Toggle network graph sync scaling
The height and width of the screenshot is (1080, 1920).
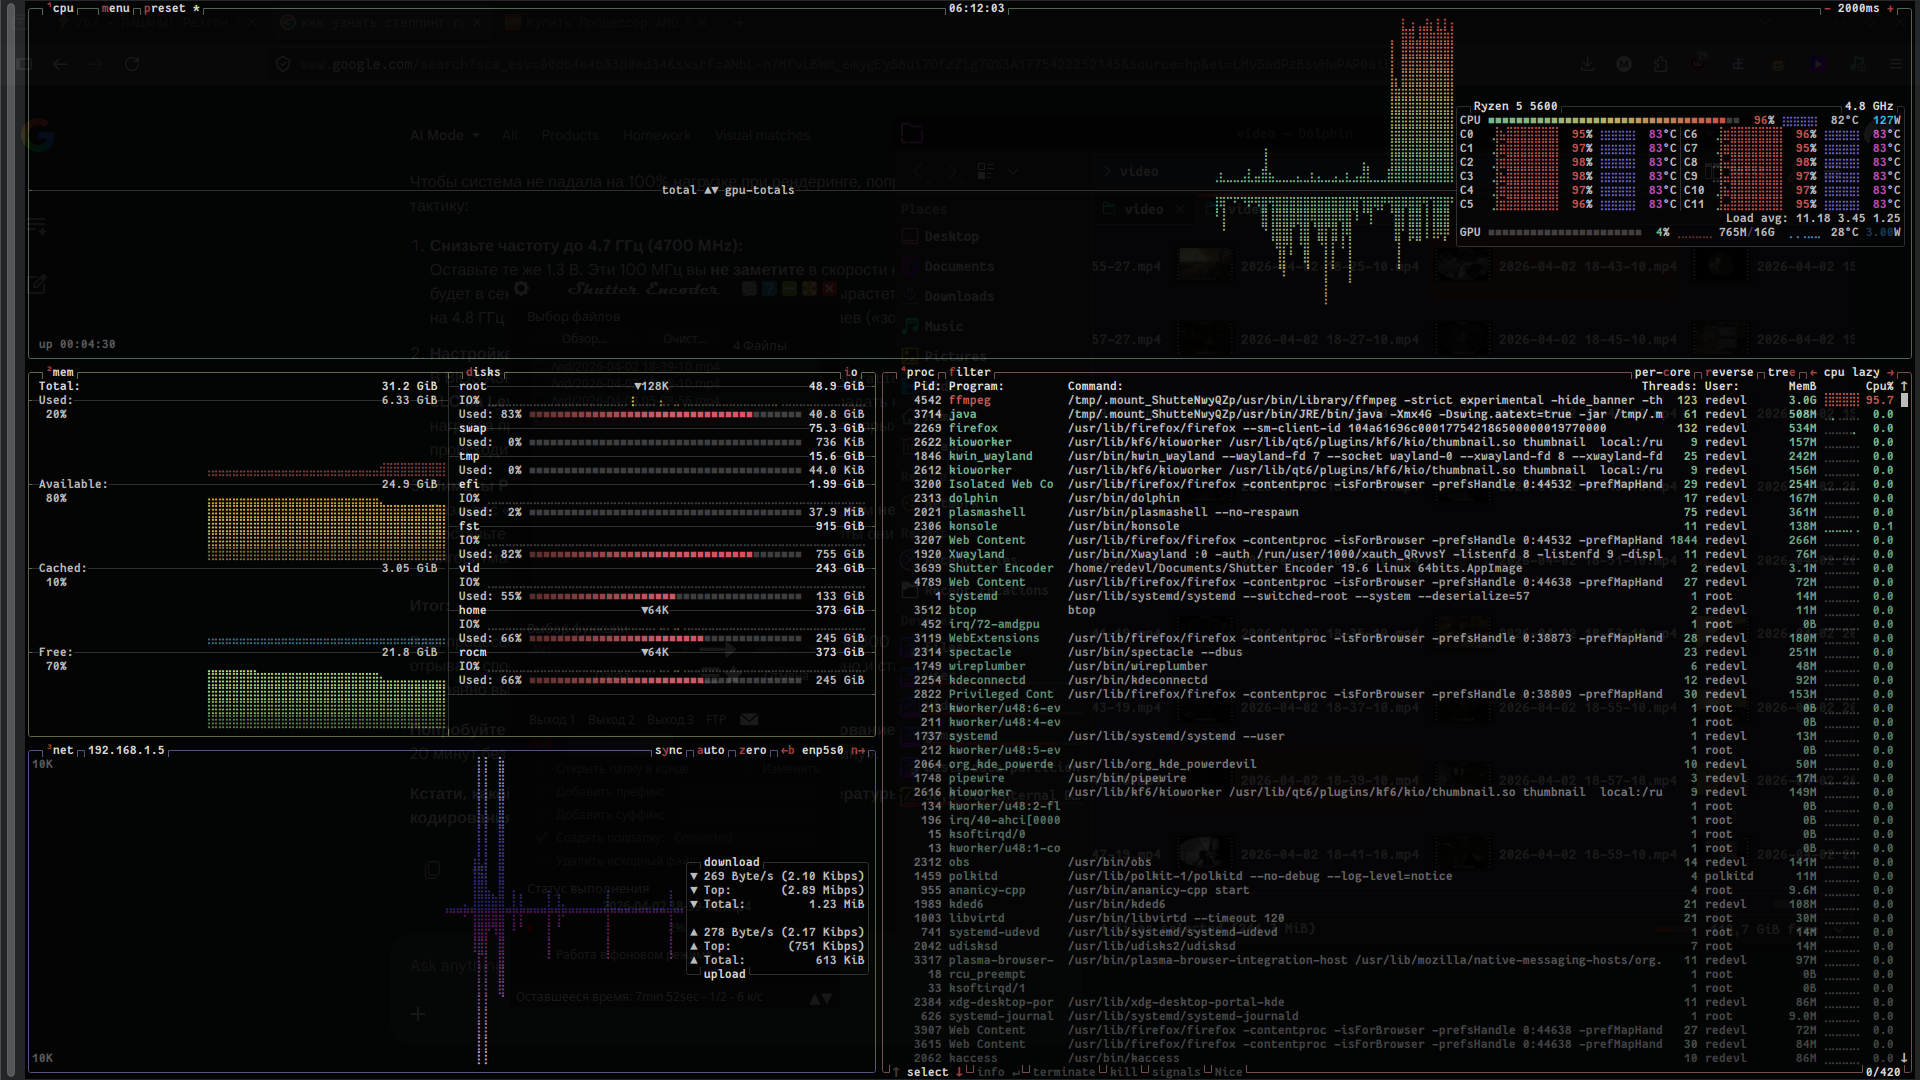[x=668, y=750]
